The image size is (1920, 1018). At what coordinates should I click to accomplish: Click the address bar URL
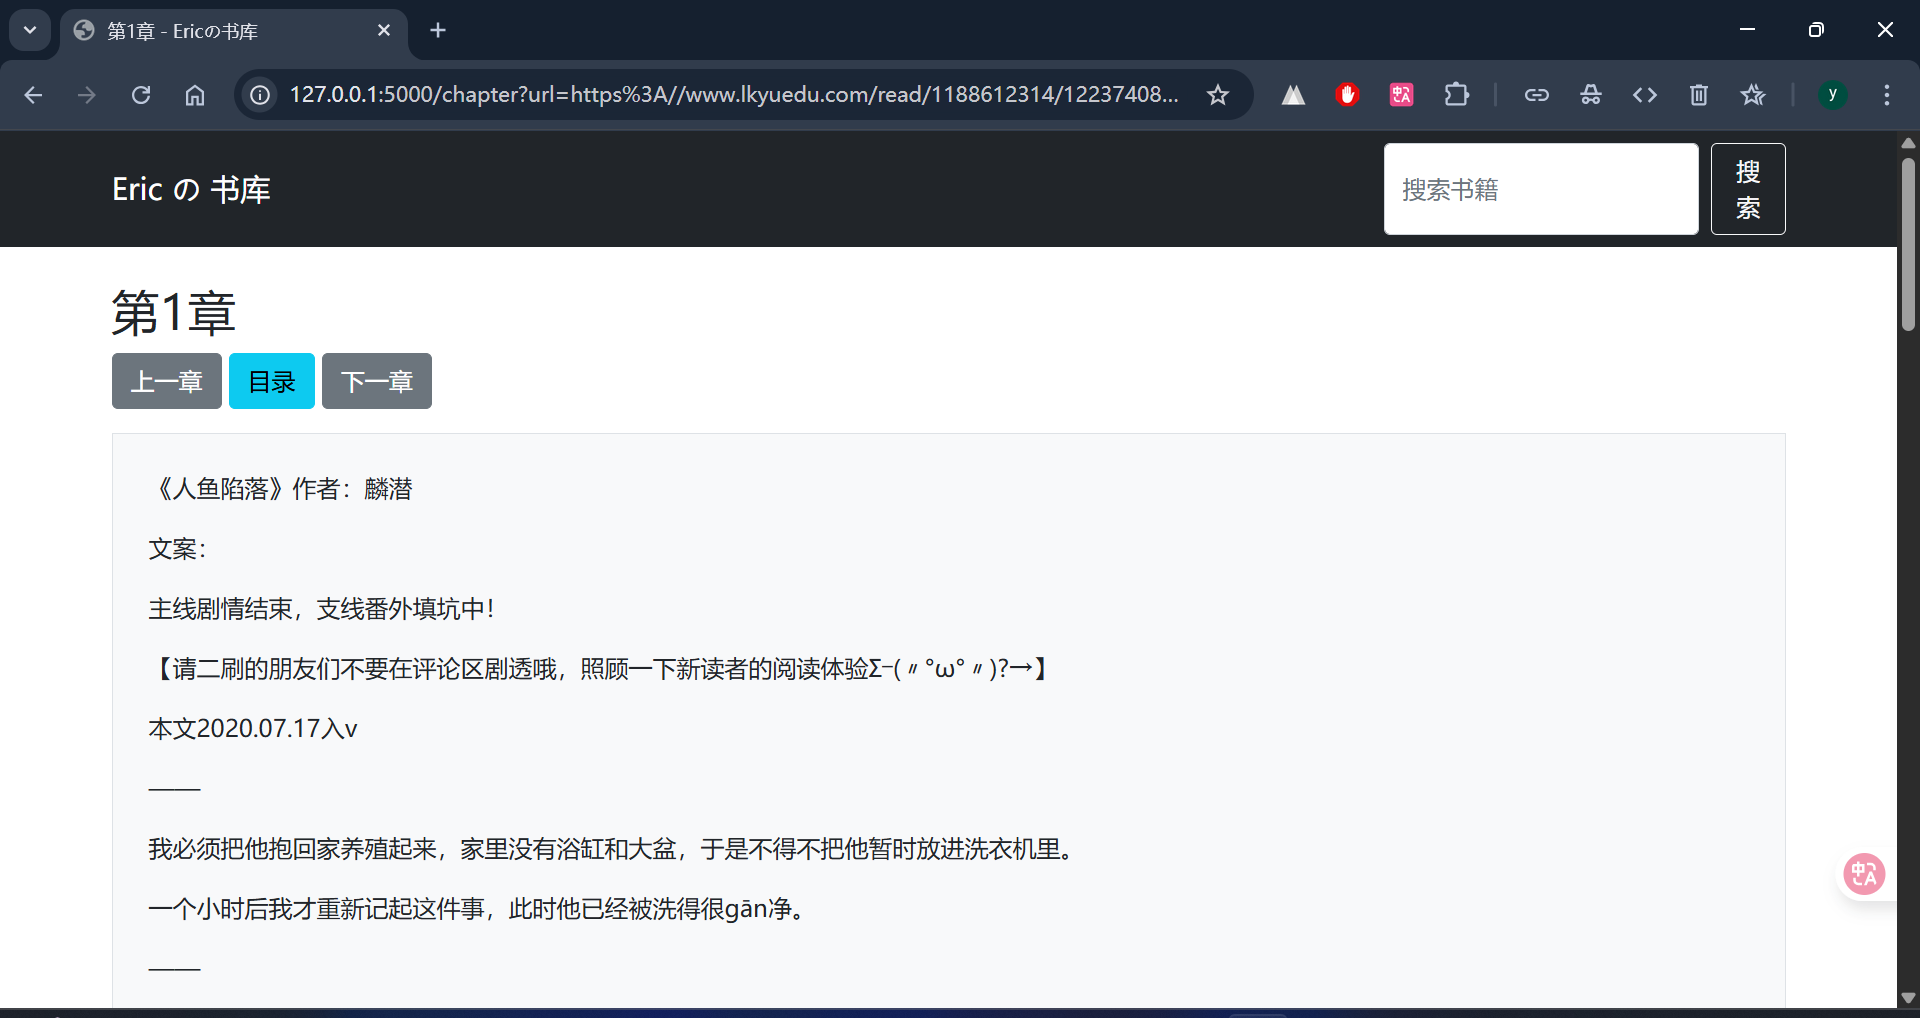[734, 95]
